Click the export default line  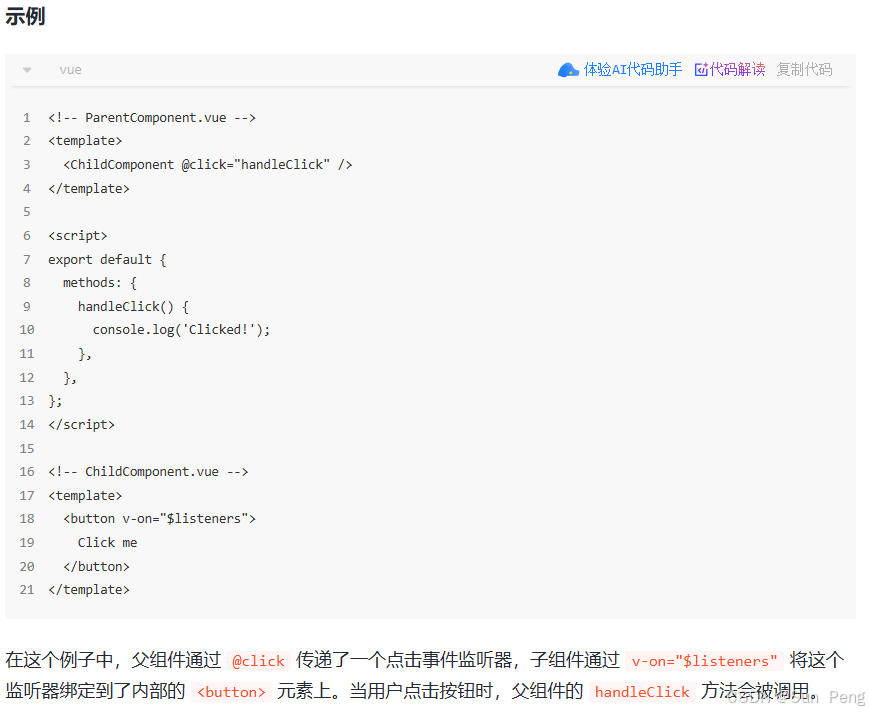click(x=107, y=259)
